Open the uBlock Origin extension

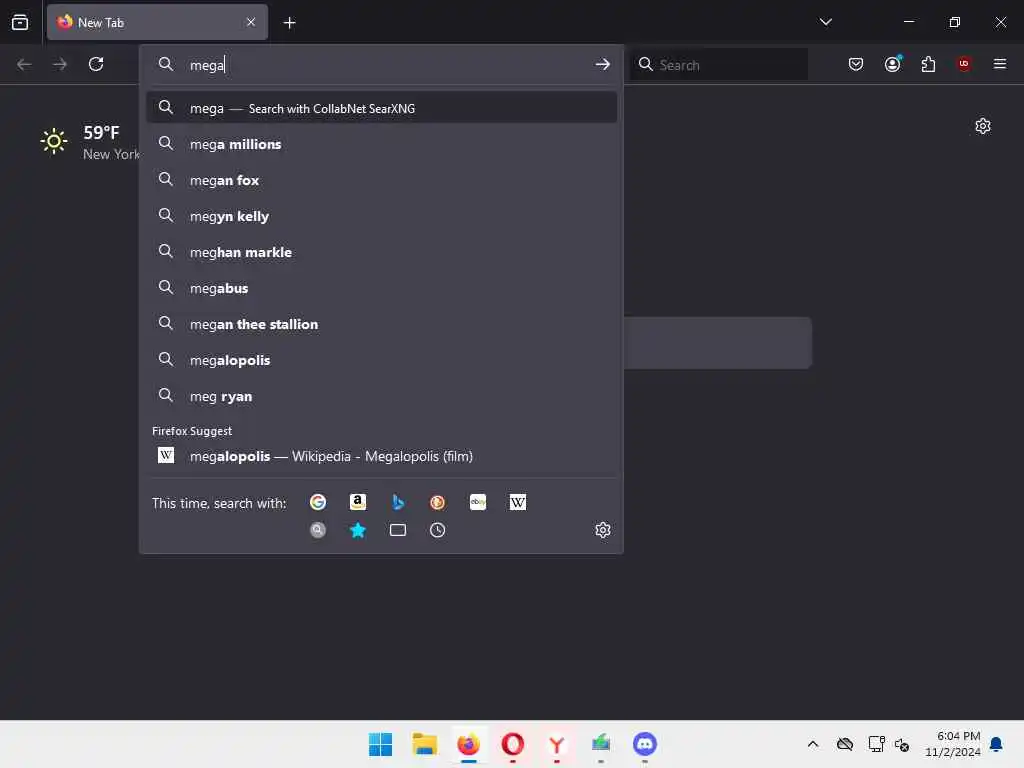(964, 64)
